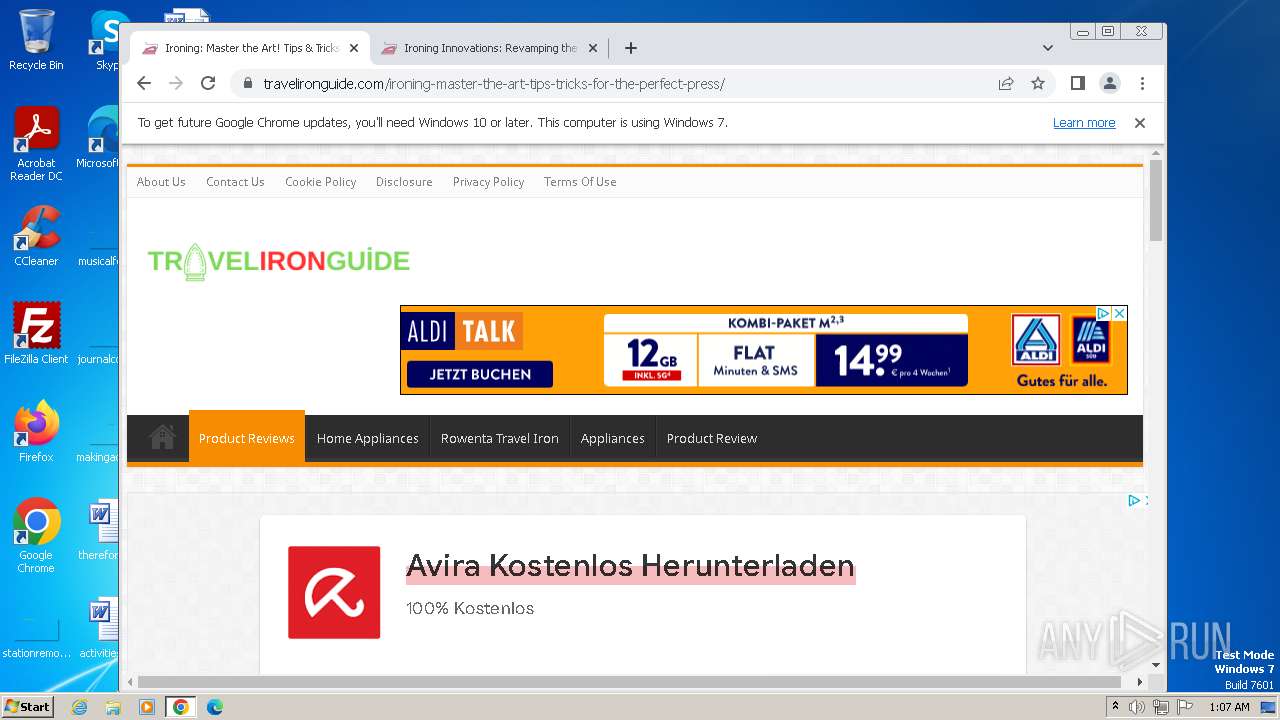This screenshot has width=1280, height=720.
Task: Open the volume speaker tray icon
Action: (x=1137, y=707)
